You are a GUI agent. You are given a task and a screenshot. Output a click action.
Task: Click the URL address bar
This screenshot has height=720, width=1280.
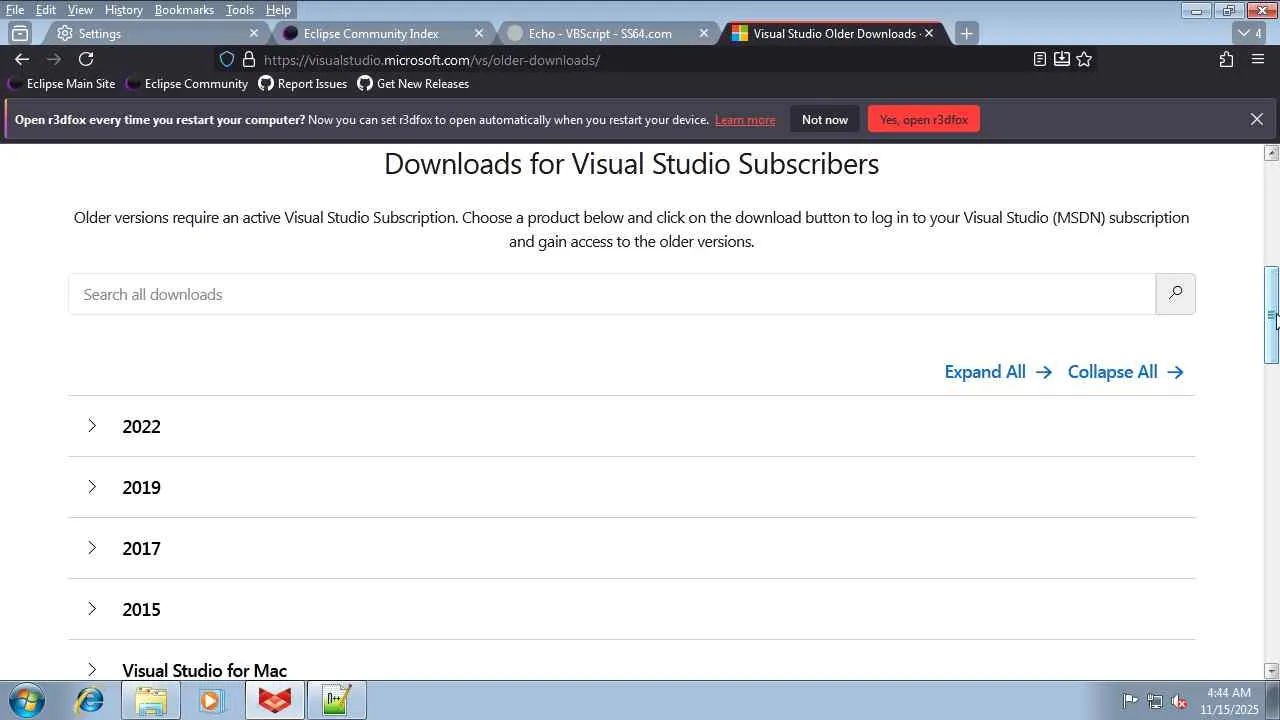point(640,60)
